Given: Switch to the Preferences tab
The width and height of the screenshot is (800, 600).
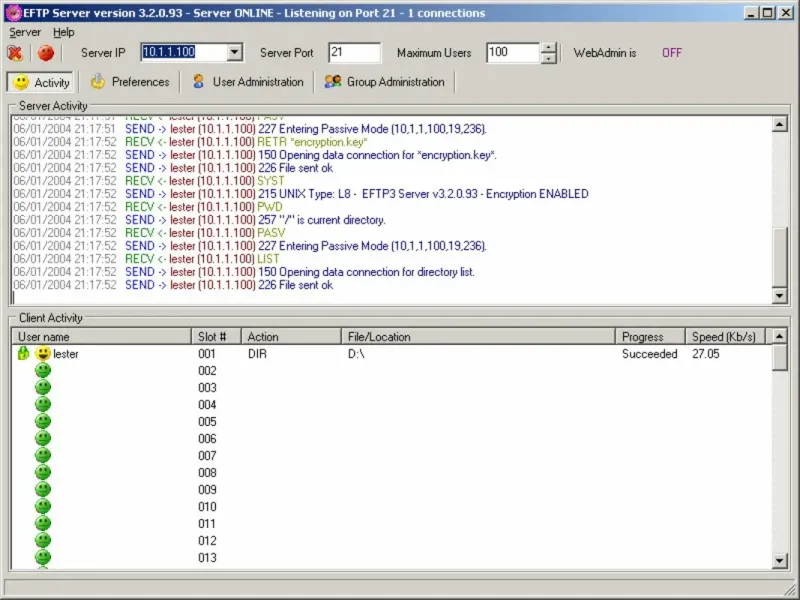Looking at the screenshot, I should (130, 82).
